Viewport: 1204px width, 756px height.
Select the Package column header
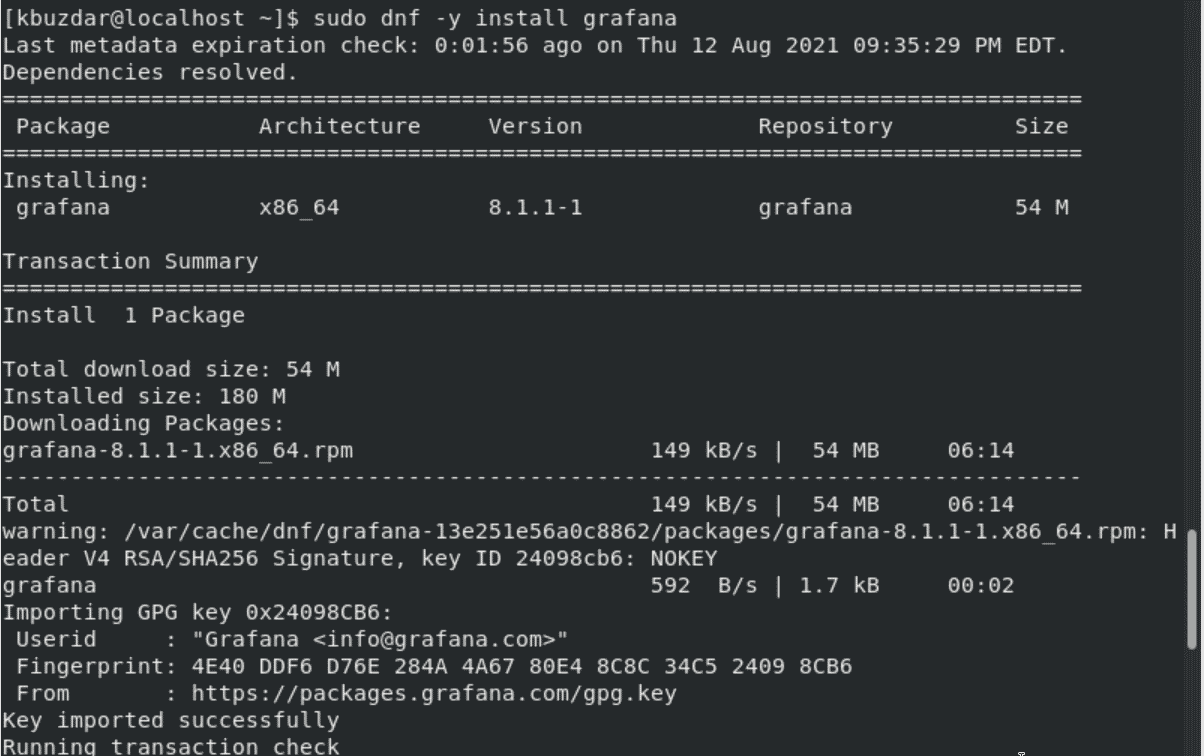coord(63,126)
